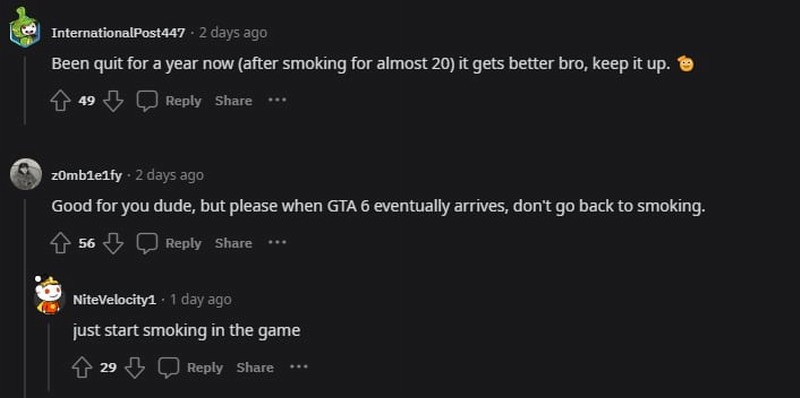The image size is (800, 398).
Task: Upvote z0mb1e1fy's GTA 6 comment
Action: click(60, 243)
